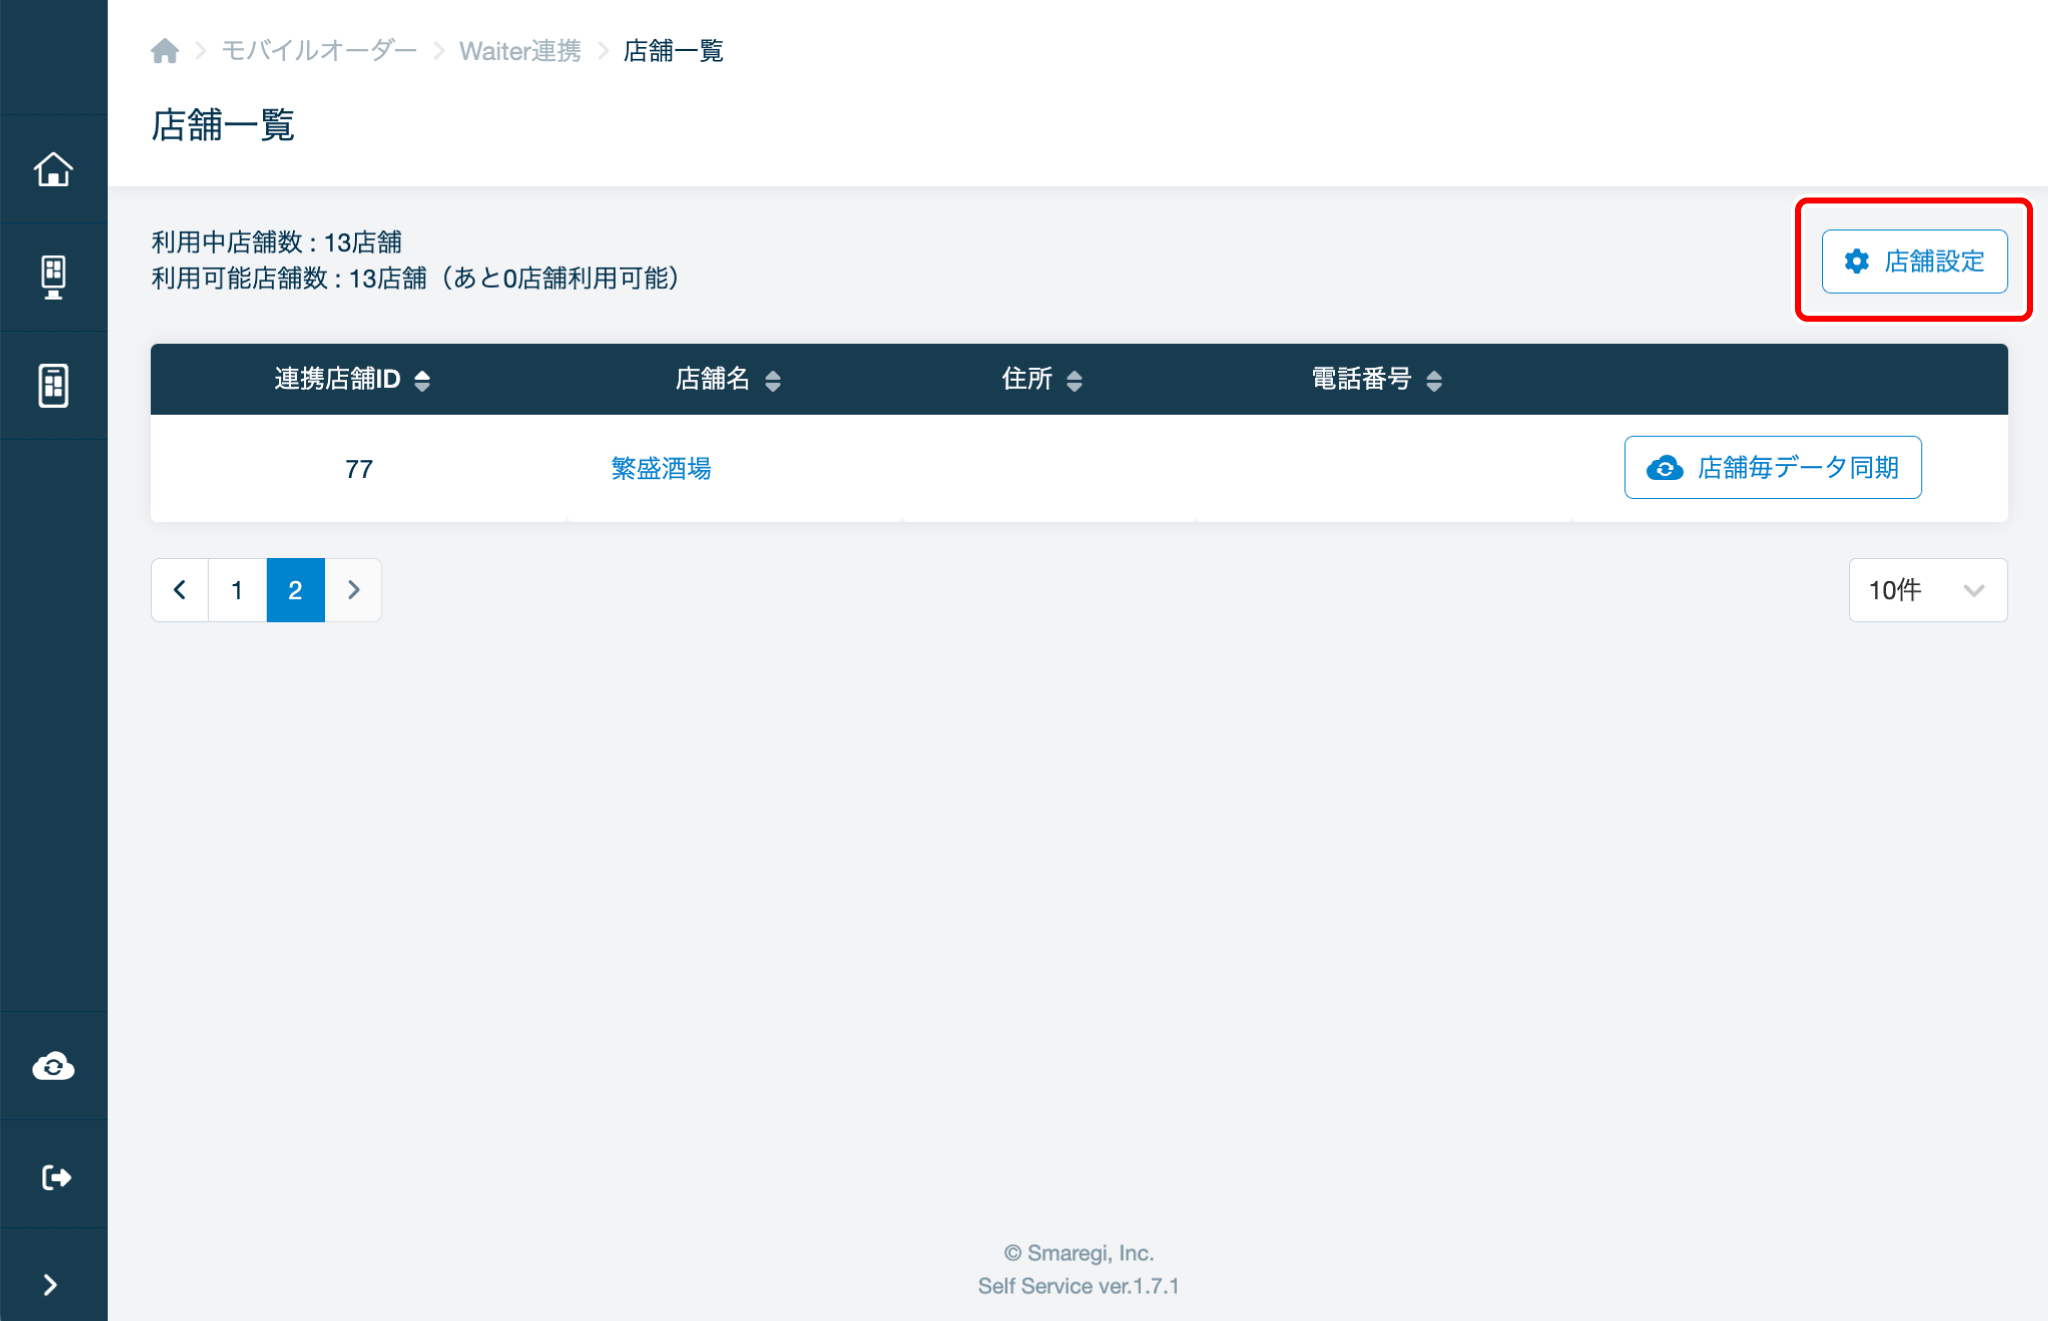Image resolution: width=2048 pixels, height=1321 pixels.
Task: Open the mobile order sidebar icon
Action: (53, 385)
